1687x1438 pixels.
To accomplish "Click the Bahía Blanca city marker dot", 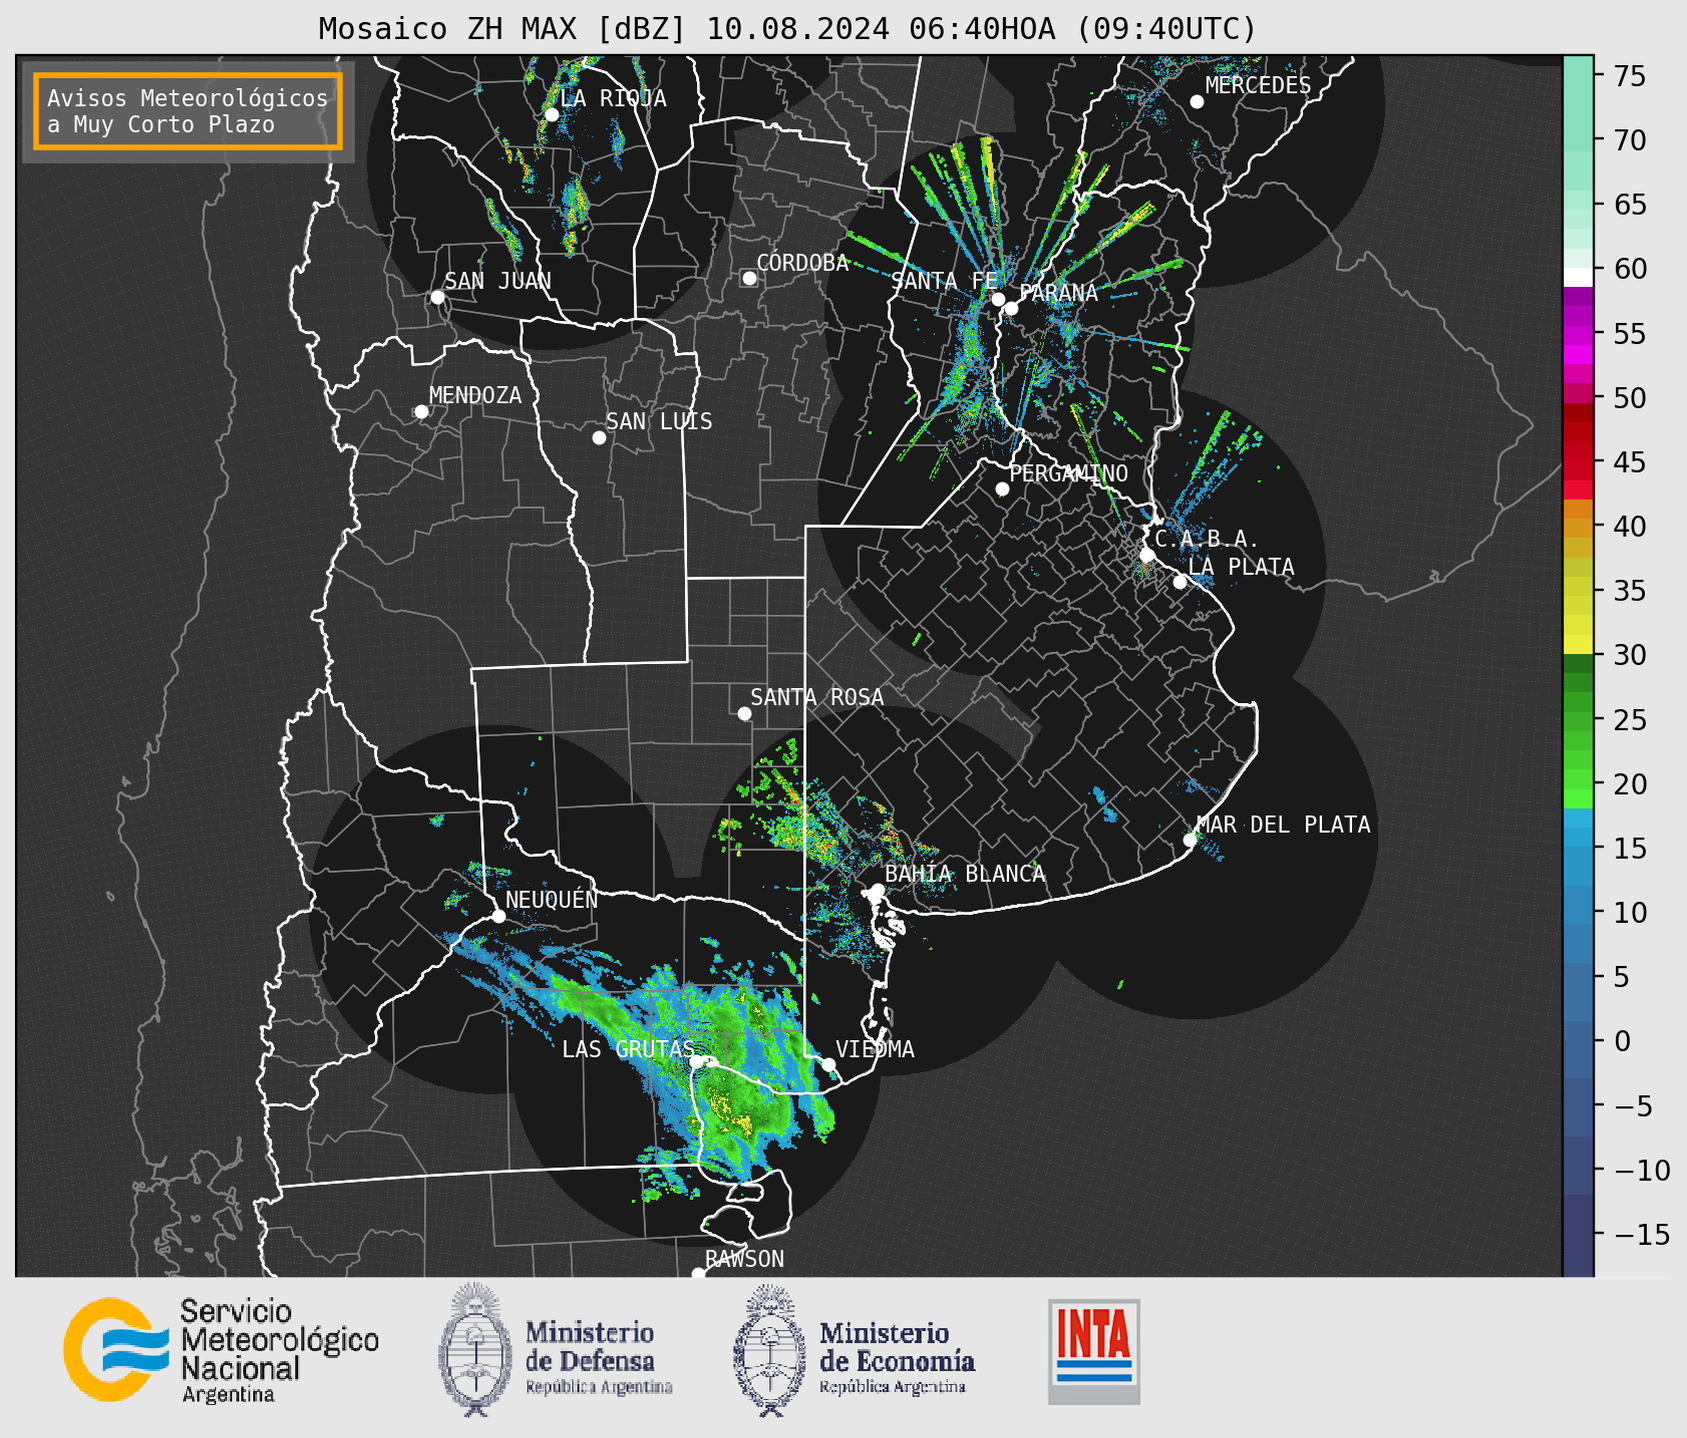I will tap(878, 890).
